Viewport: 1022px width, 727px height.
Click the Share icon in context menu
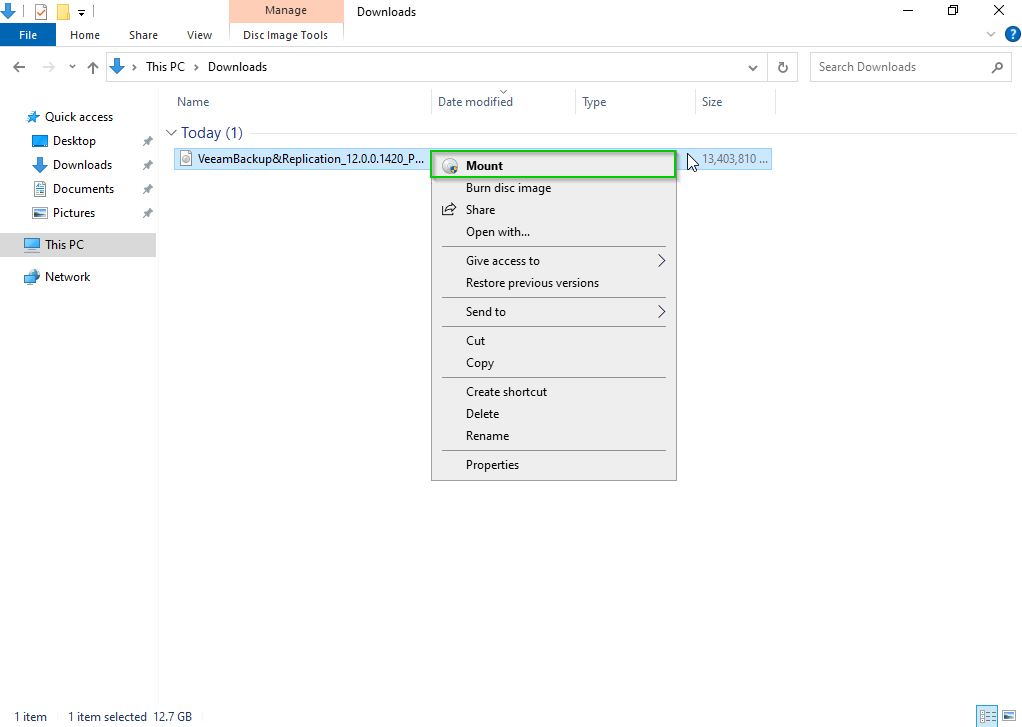coord(449,210)
